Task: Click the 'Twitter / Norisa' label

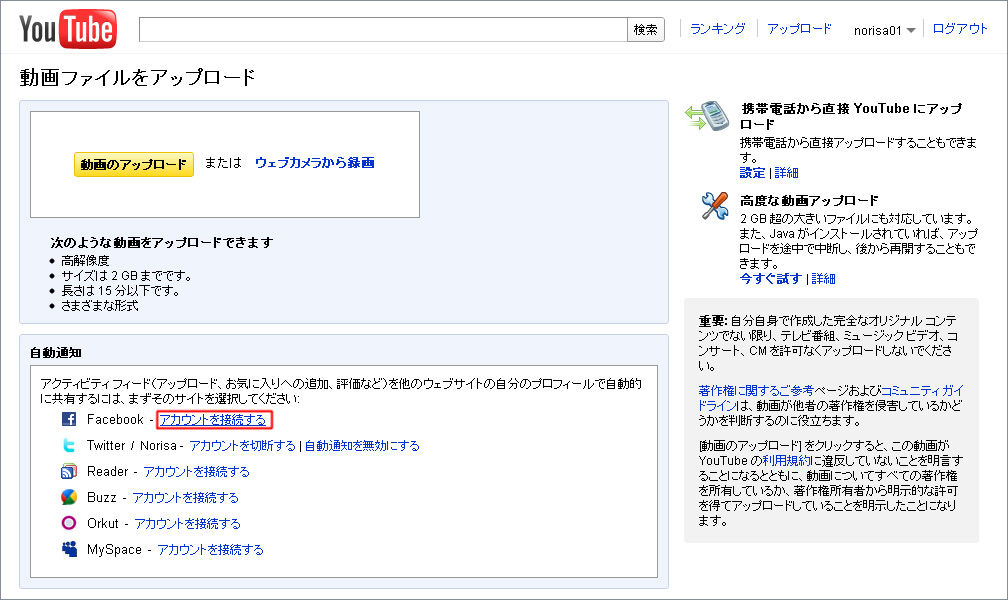Action: tap(132, 446)
